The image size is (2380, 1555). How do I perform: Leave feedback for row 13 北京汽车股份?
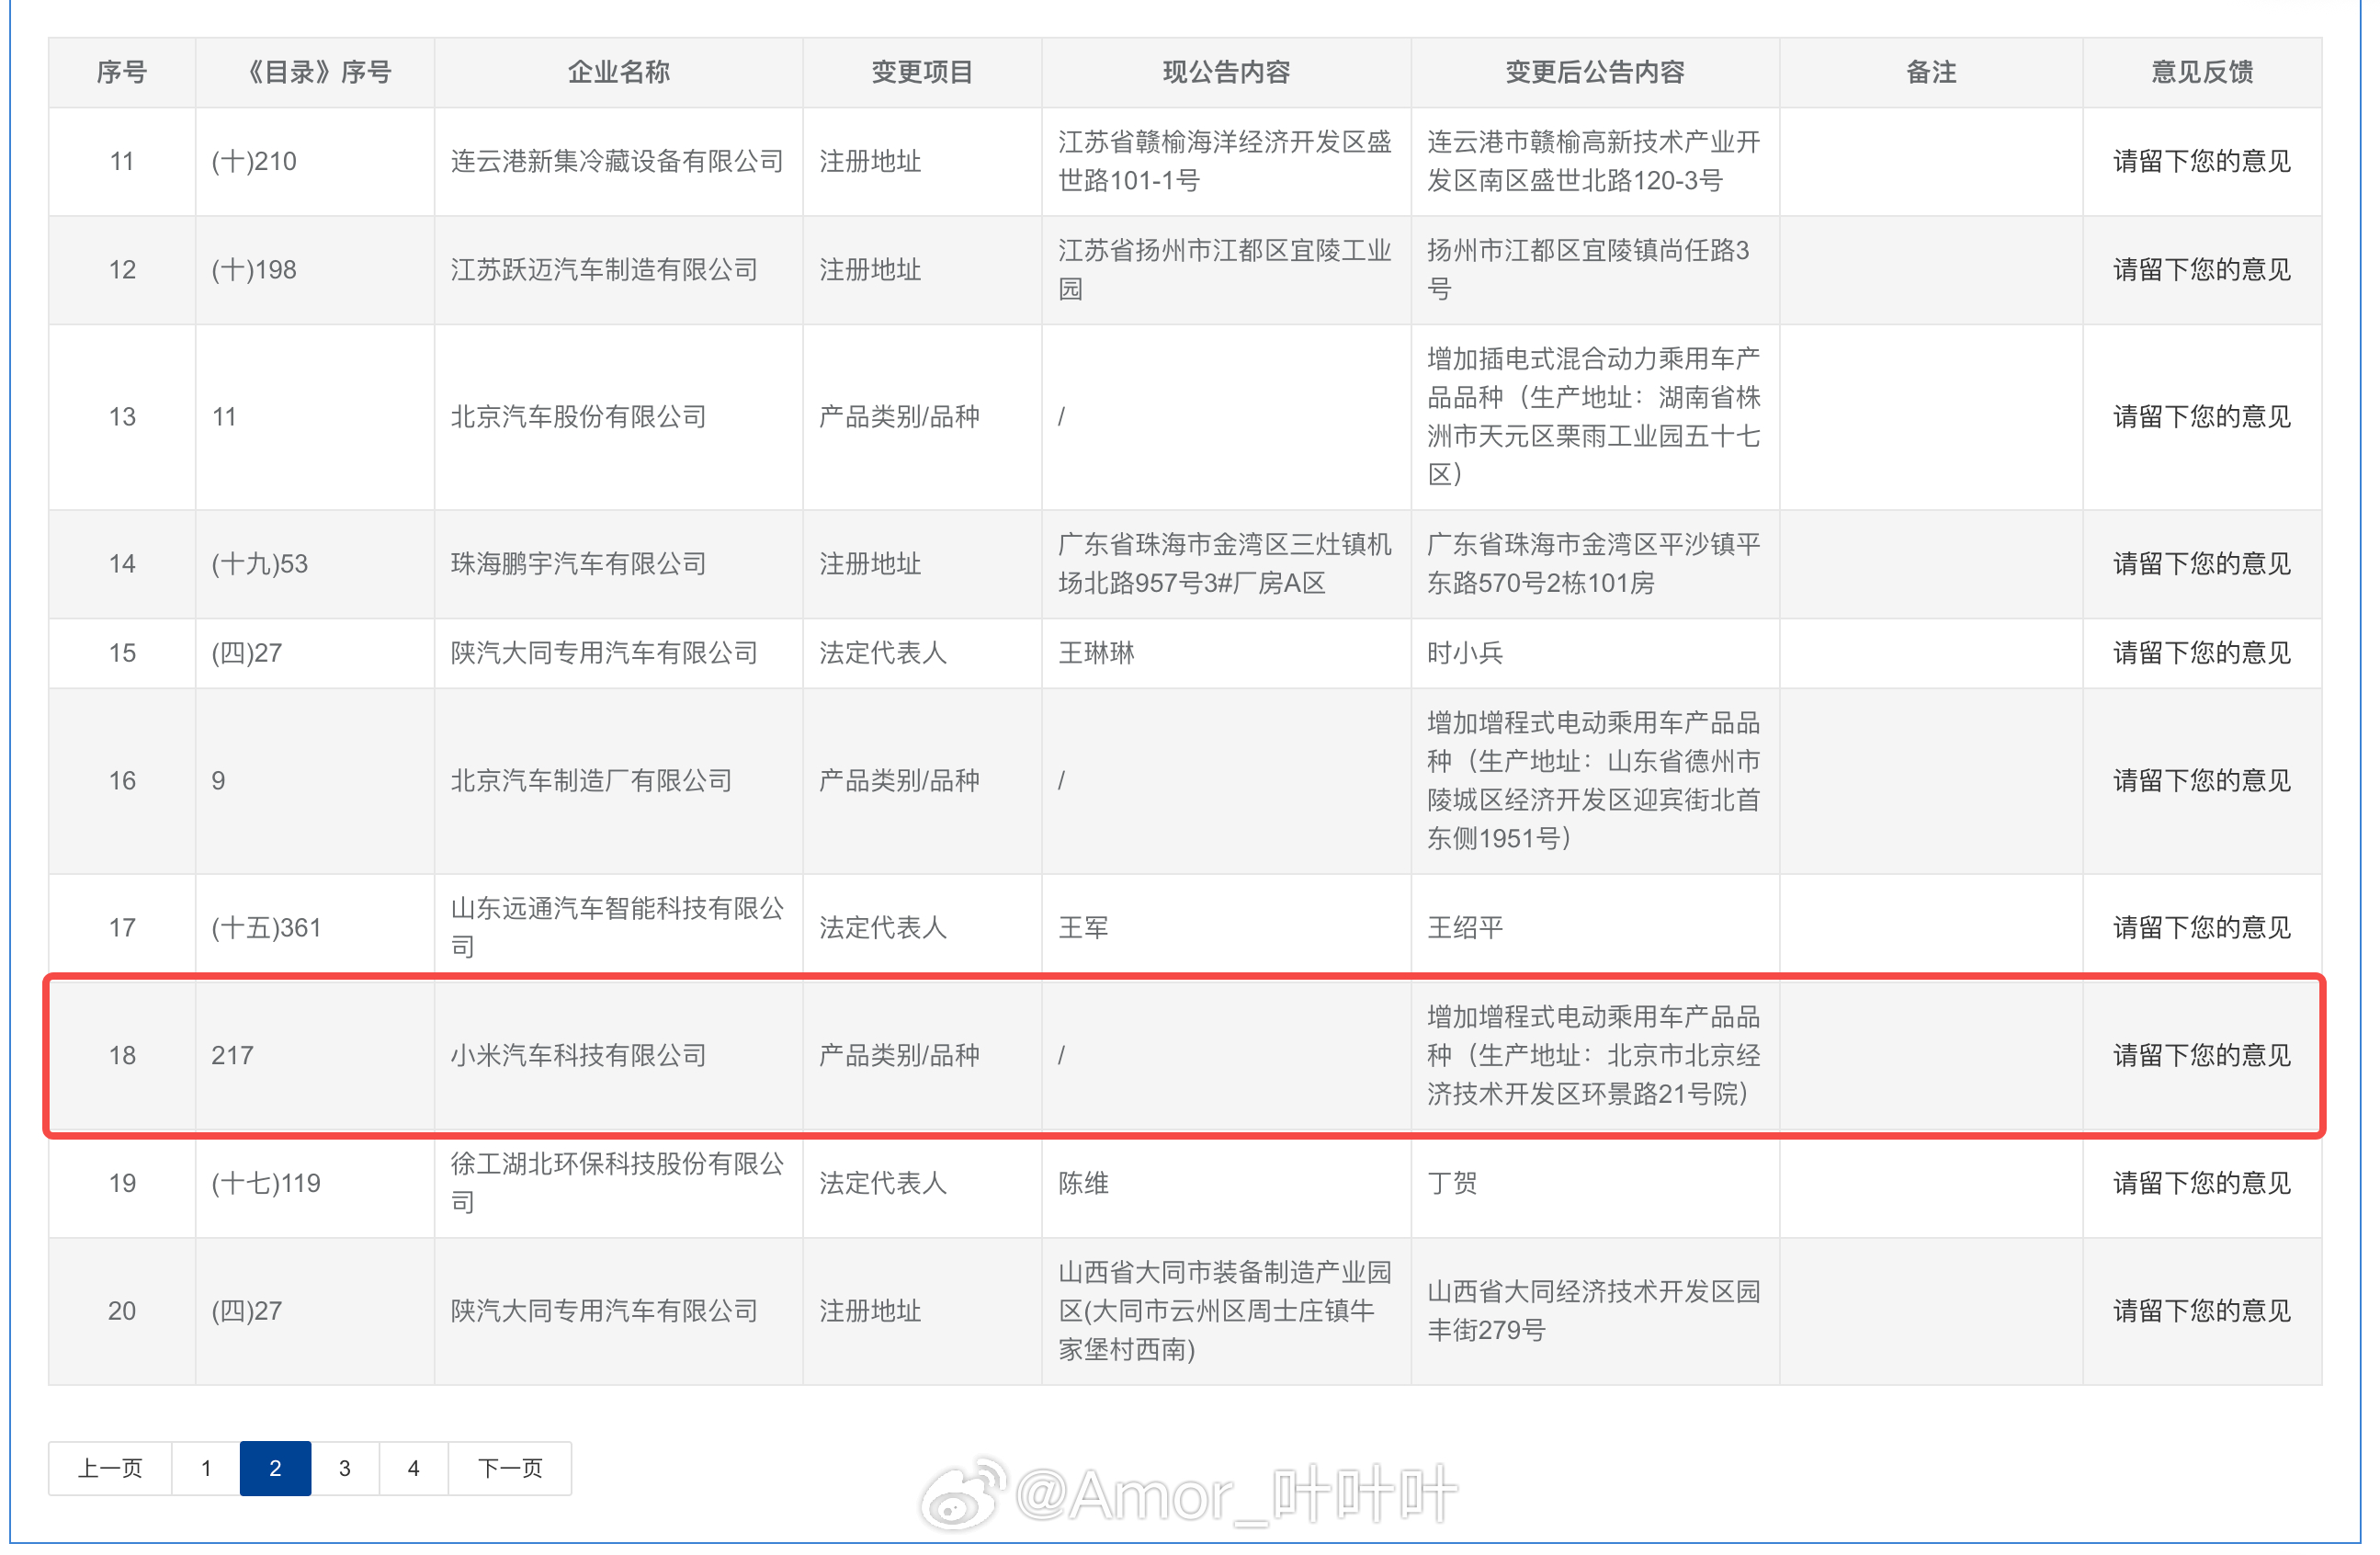click(x=2201, y=416)
